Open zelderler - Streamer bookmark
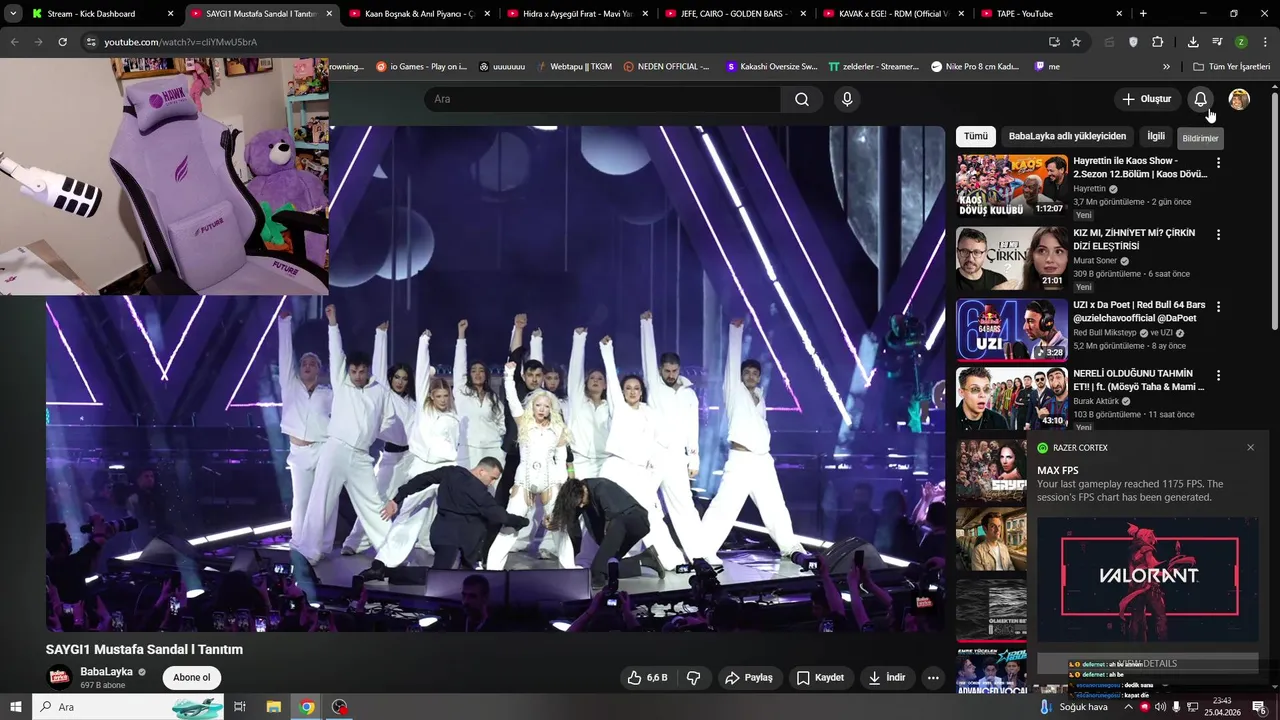 click(873, 67)
